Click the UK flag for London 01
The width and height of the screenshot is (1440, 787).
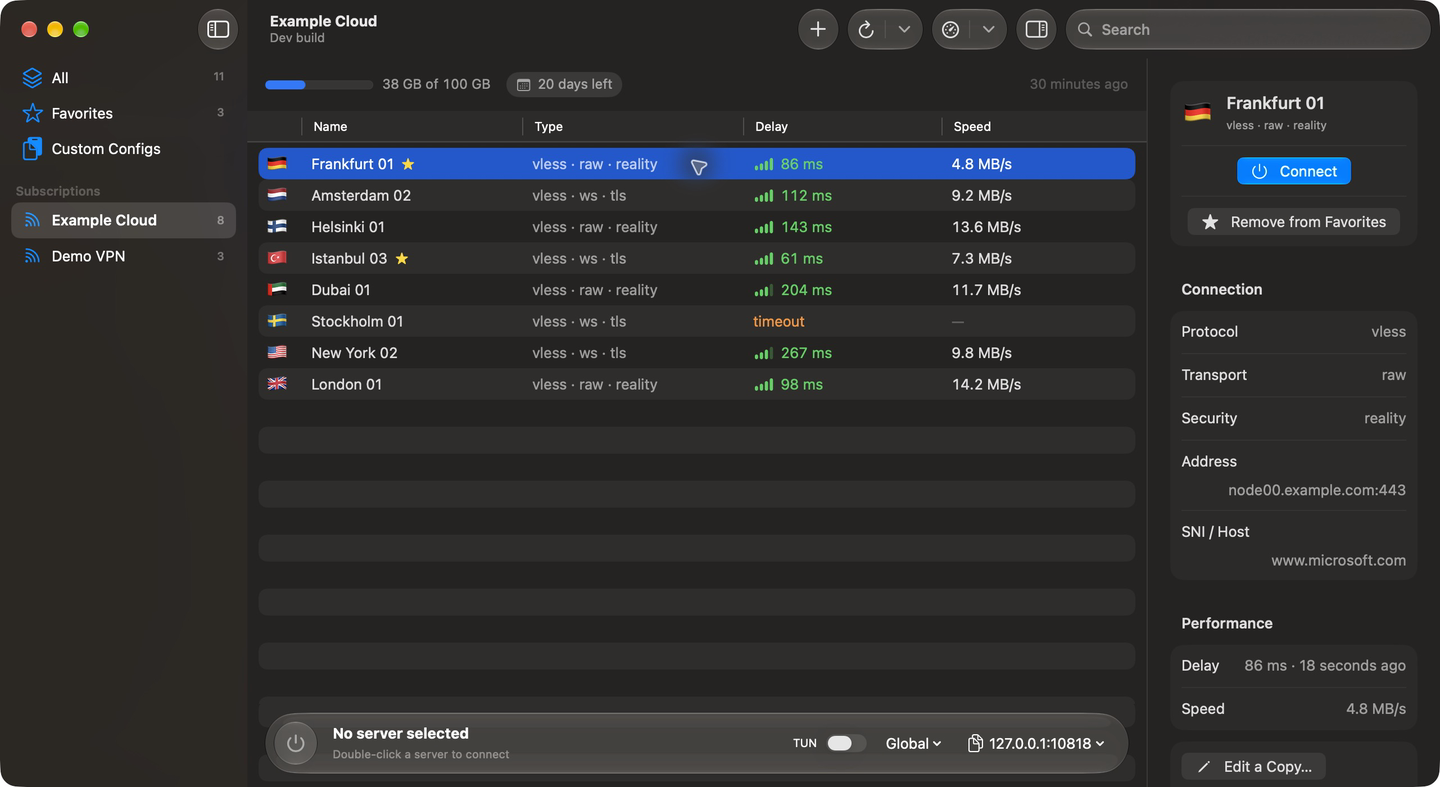[277, 384]
